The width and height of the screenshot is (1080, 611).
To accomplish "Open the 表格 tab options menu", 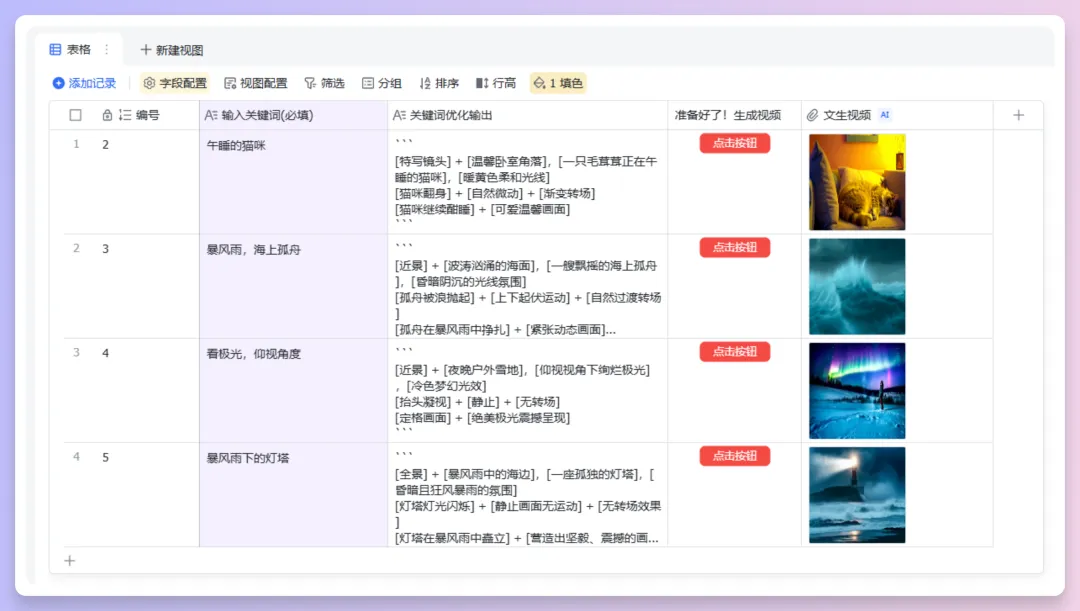I will 105,48.
